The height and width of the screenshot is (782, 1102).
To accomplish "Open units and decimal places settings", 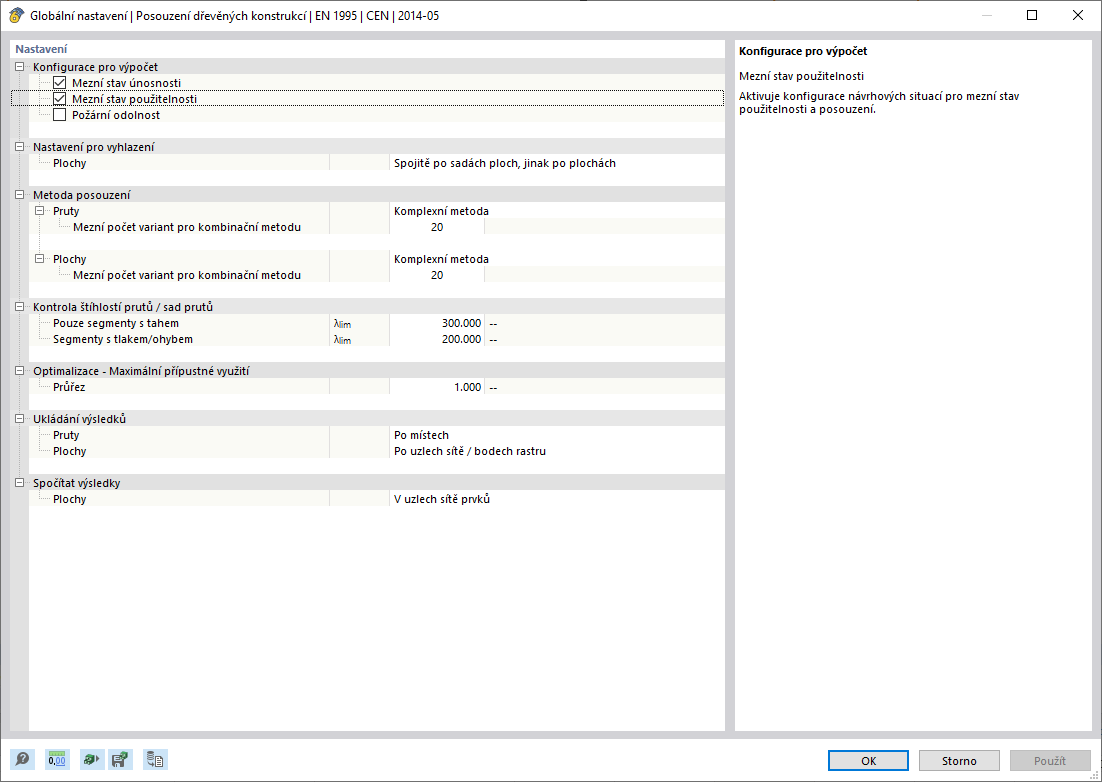I will pos(57,760).
